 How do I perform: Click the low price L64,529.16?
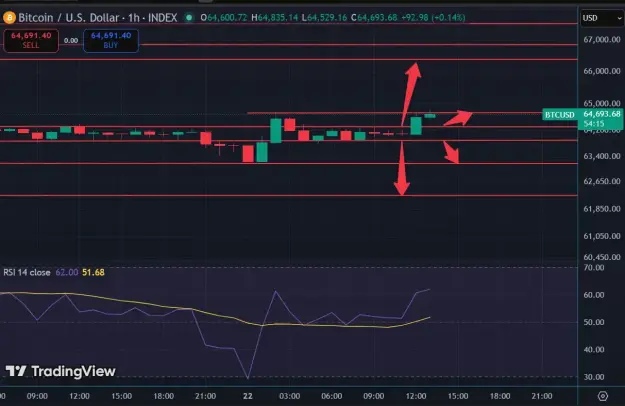[324, 18]
